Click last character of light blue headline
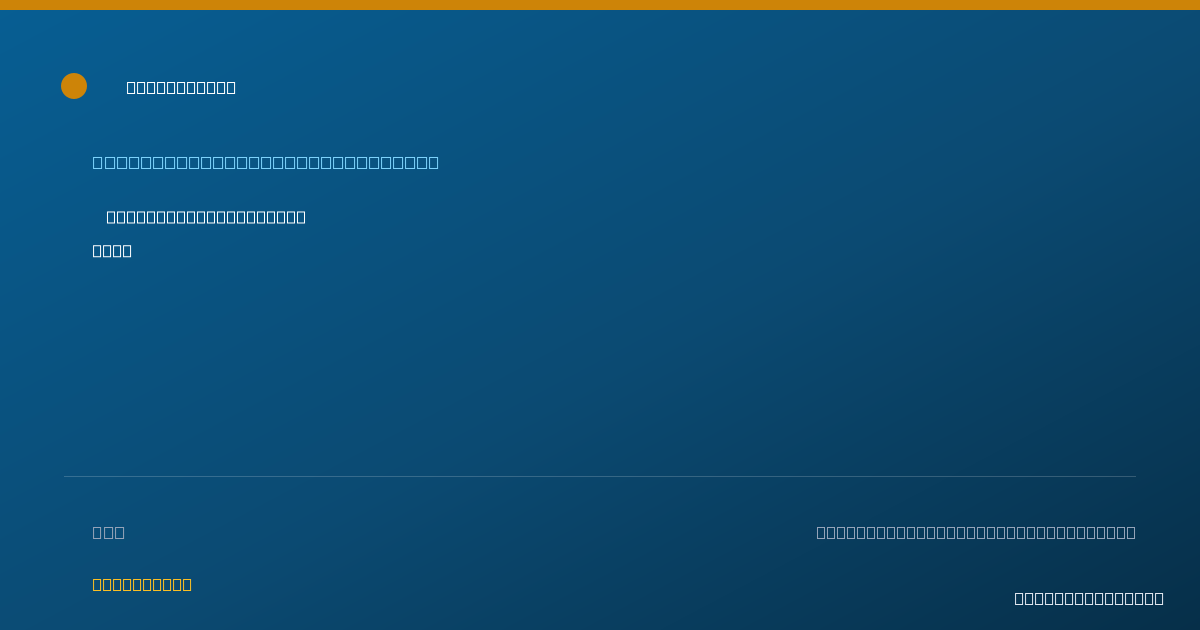1200x630 pixels. click(433, 162)
